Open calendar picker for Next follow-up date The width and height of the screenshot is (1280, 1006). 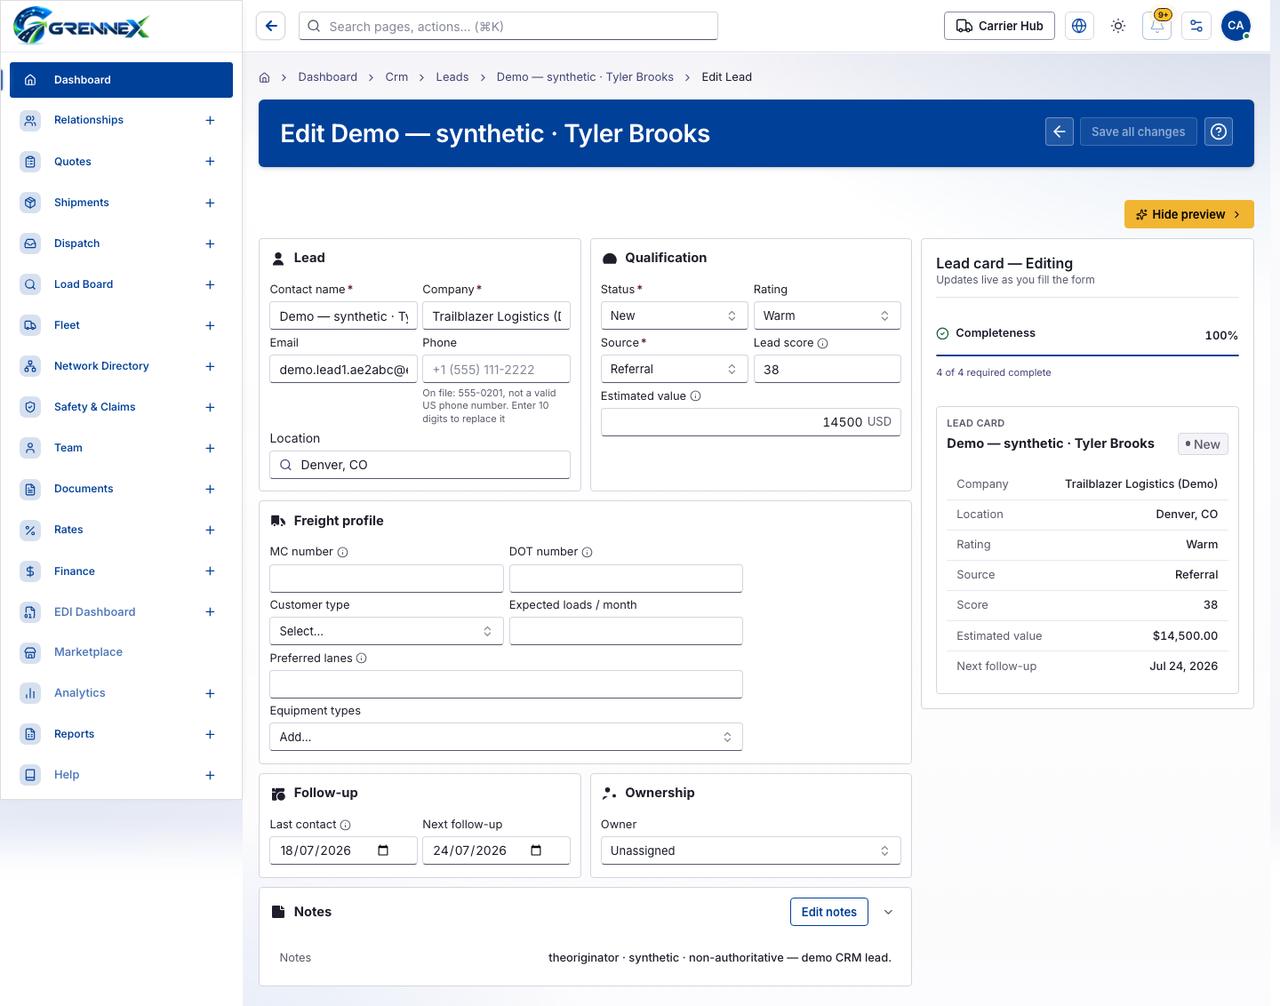[536, 851]
